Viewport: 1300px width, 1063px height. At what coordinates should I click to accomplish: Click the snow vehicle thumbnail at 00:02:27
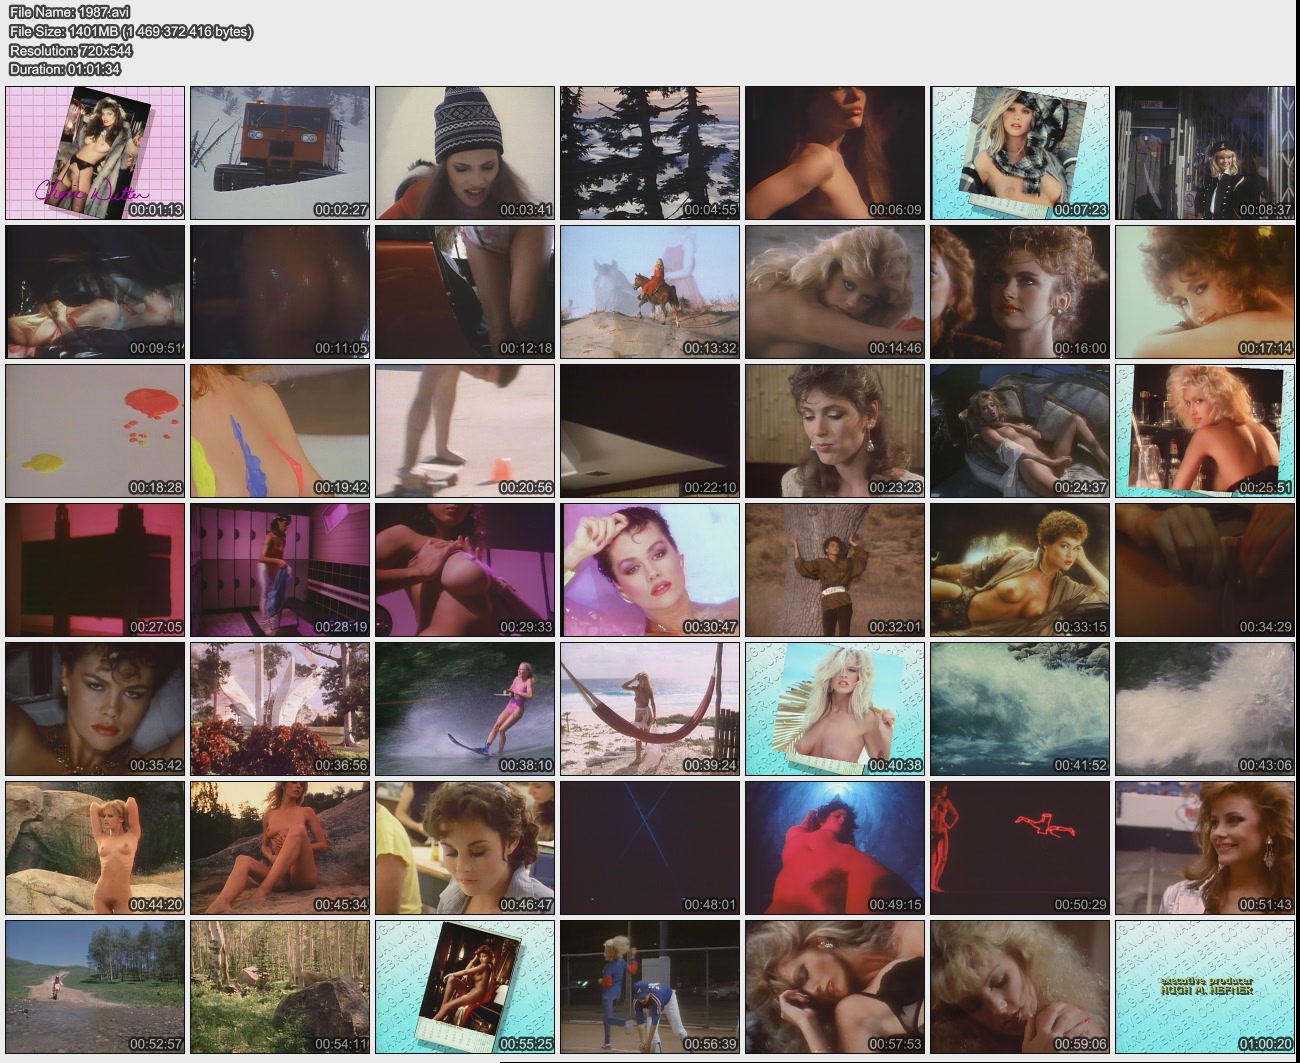(280, 152)
